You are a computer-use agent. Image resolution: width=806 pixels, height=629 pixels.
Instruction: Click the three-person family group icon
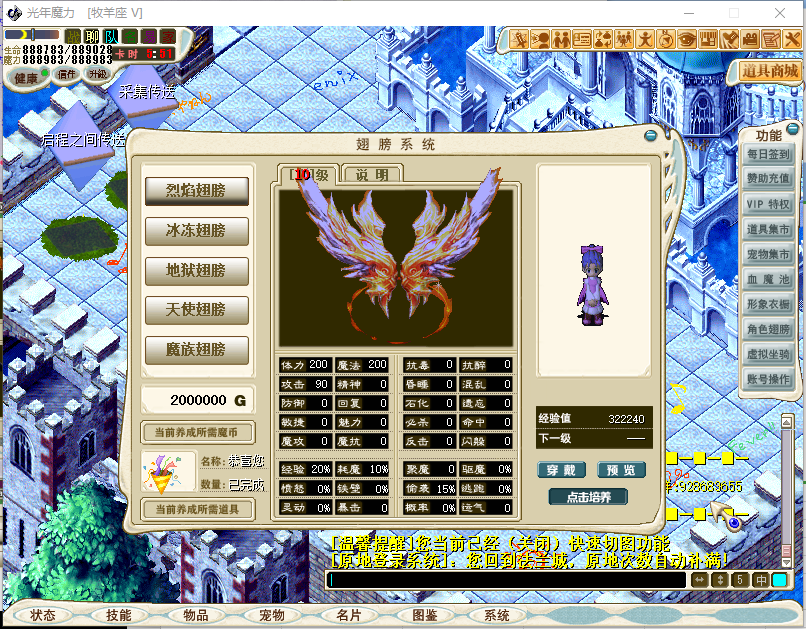[x=624, y=39]
